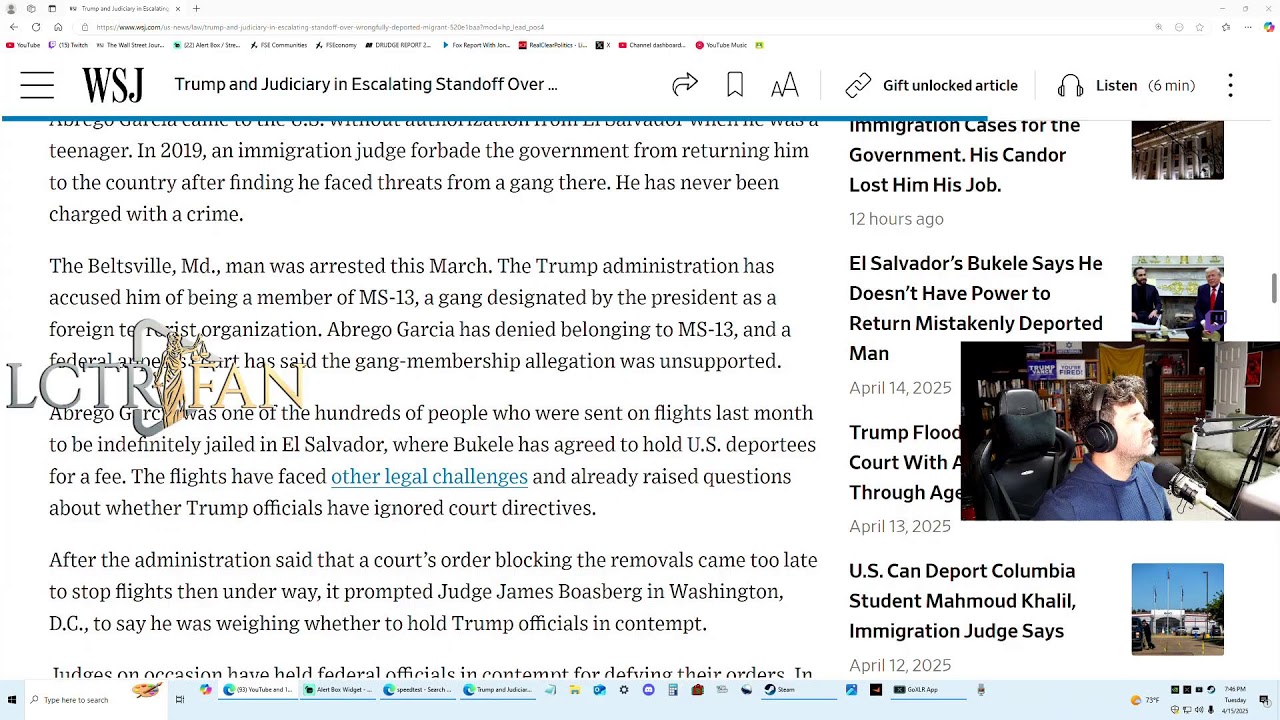1280x720 pixels.
Task: View the building thumbnail for Immigration Cases story
Action: click(1177, 150)
